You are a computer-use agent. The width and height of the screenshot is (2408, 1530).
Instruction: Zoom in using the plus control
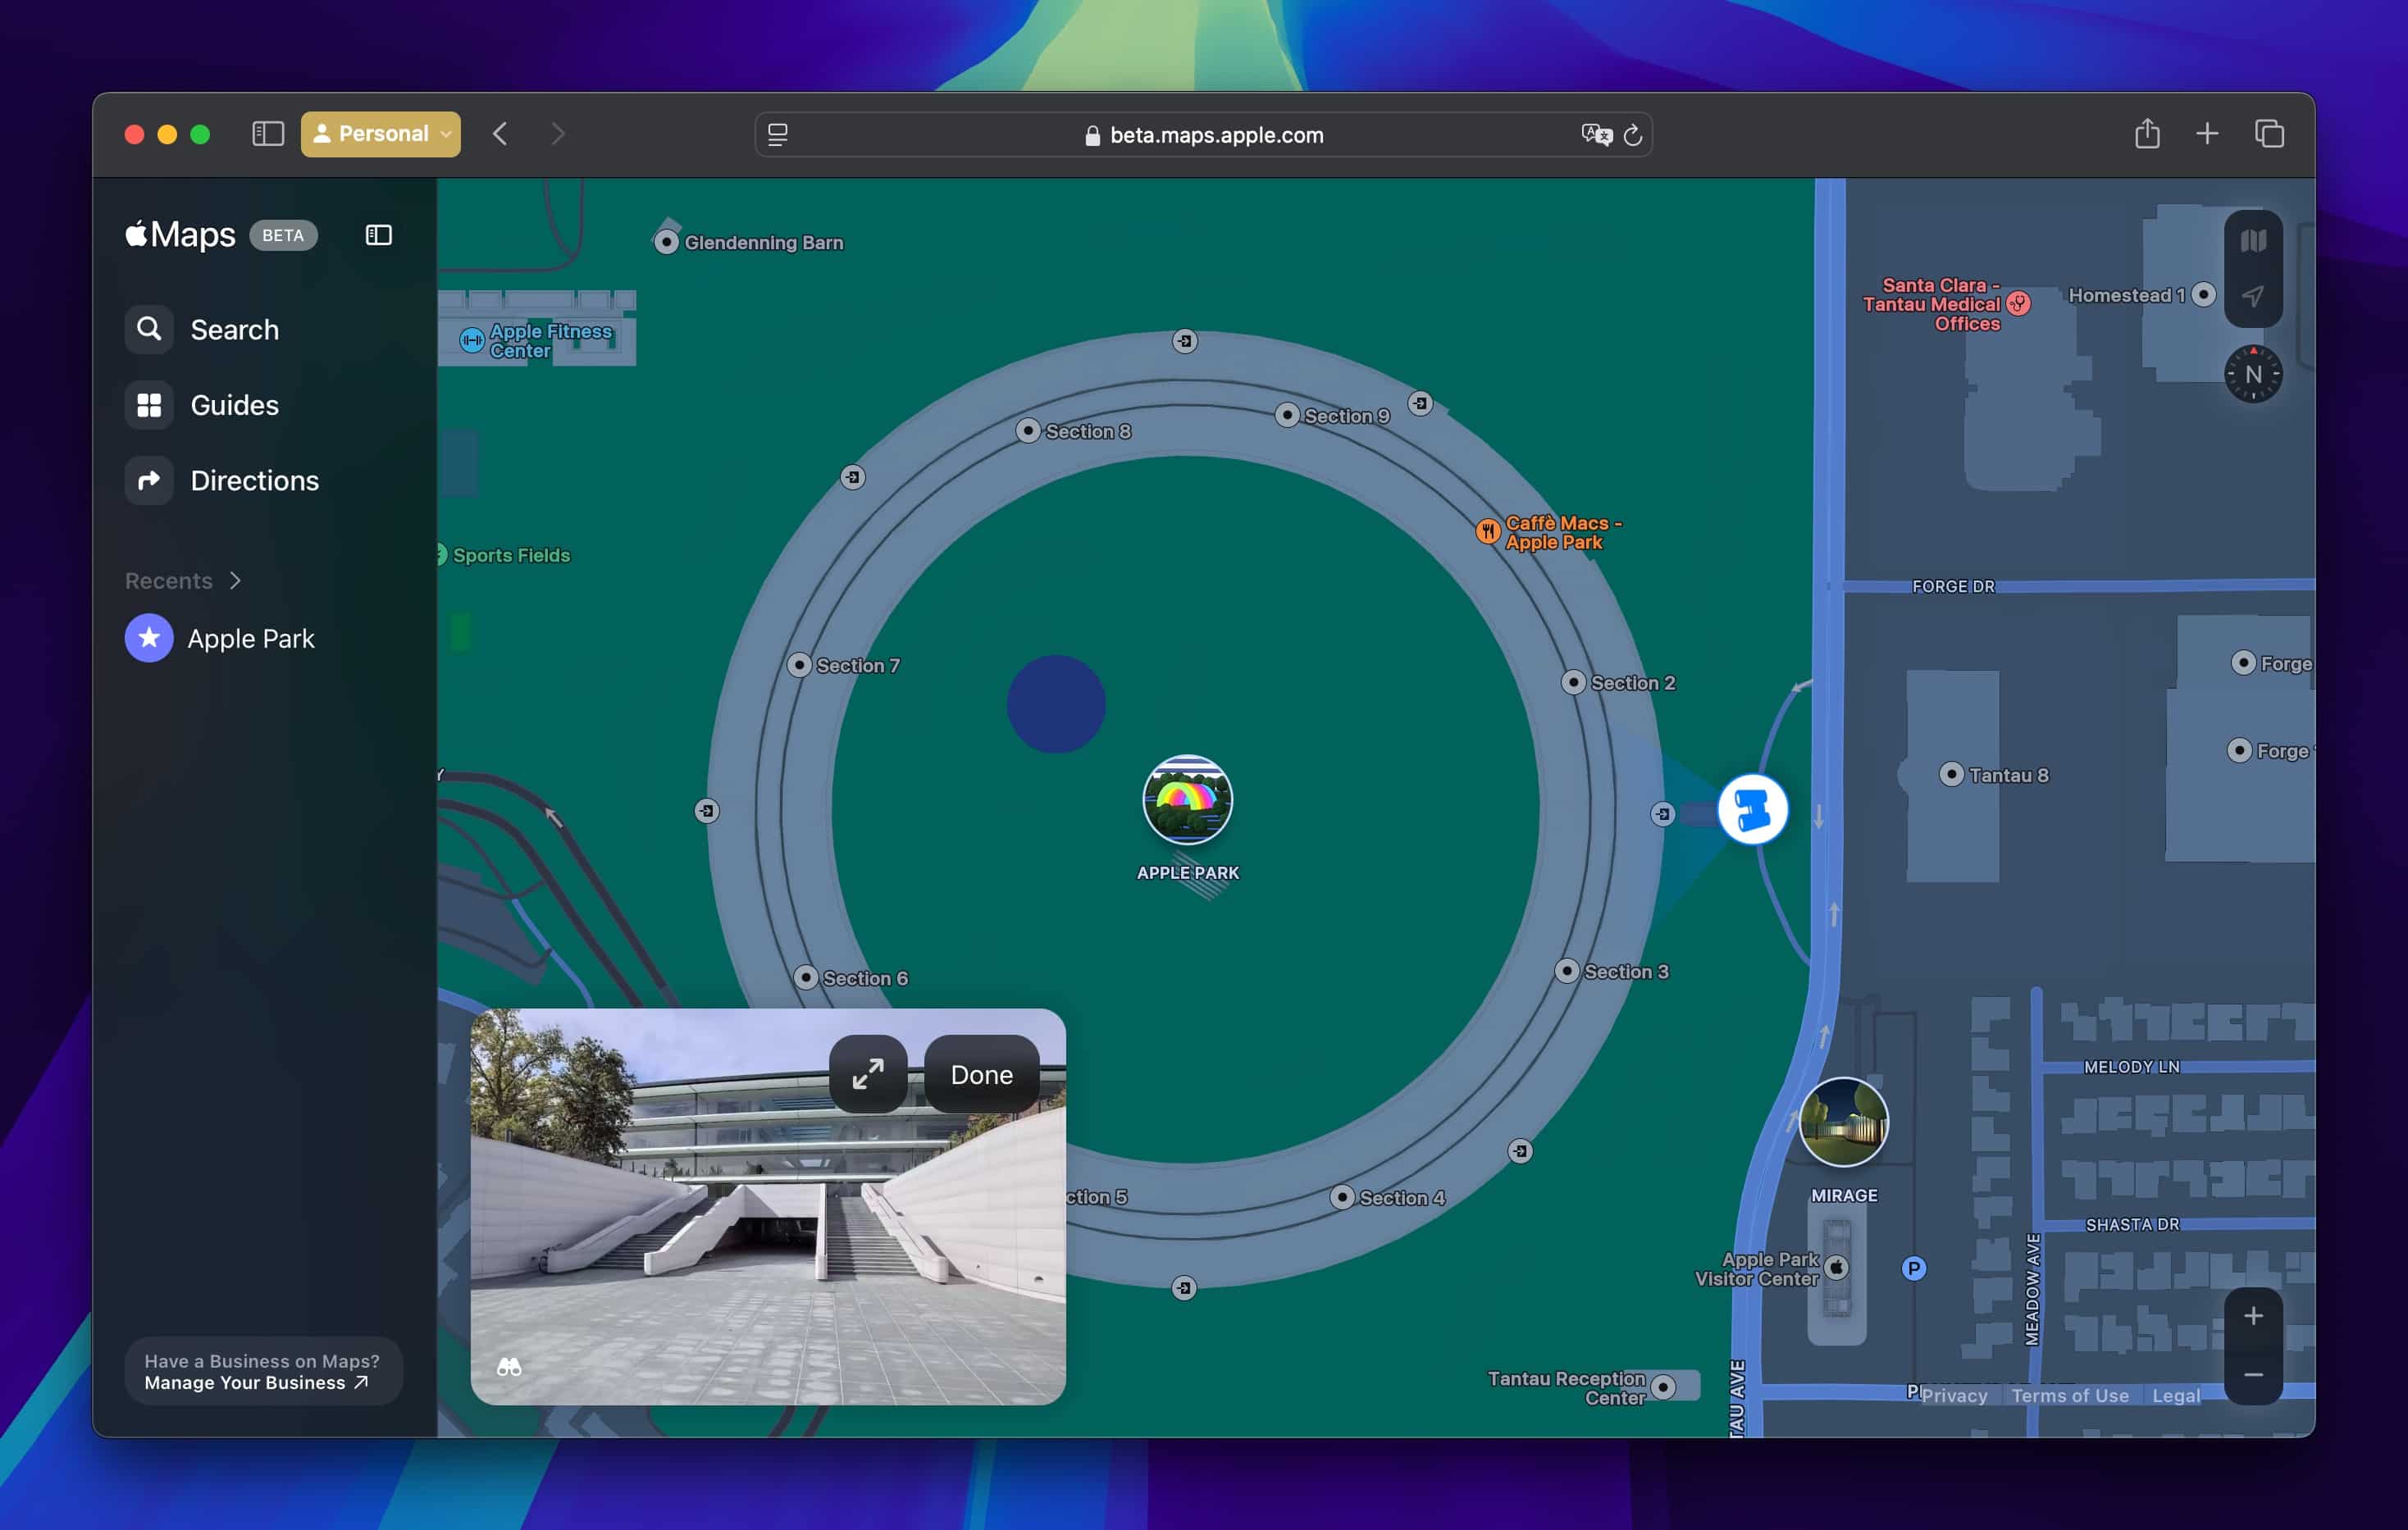point(2254,1315)
